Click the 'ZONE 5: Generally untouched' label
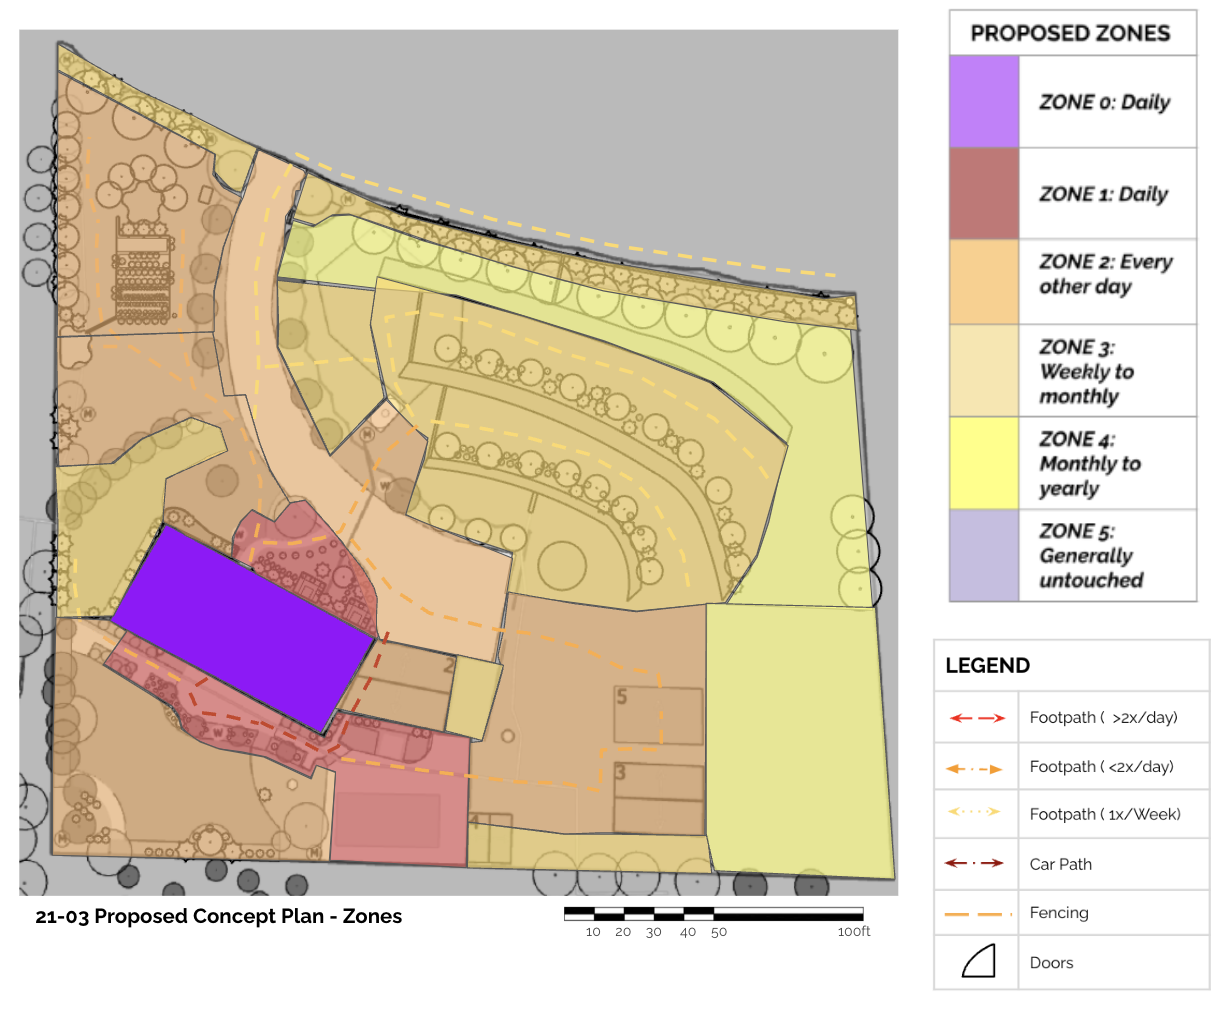The height and width of the screenshot is (1016, 1232). [x=1090, y=556]
